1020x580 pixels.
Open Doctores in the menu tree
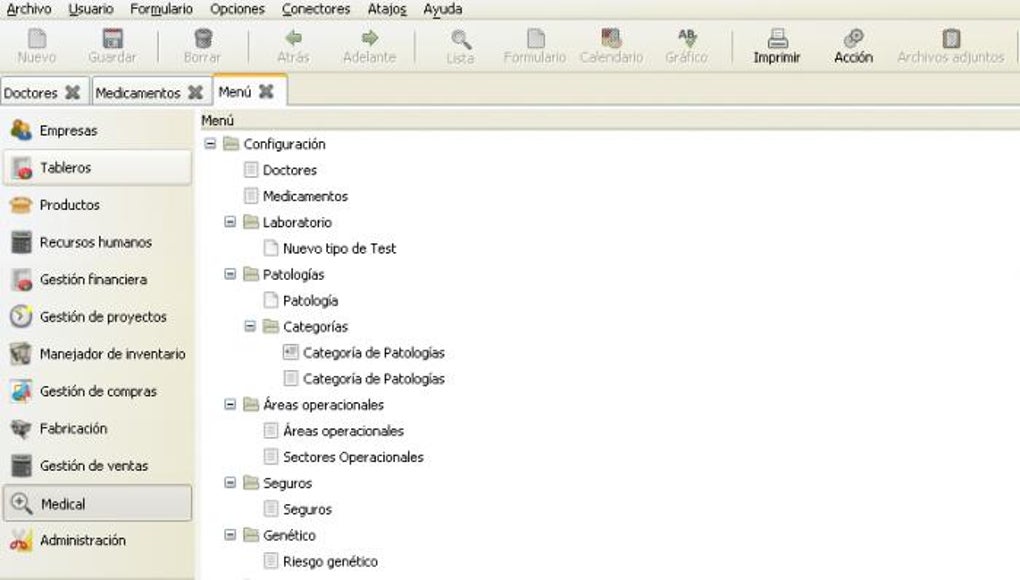(289, 170)
